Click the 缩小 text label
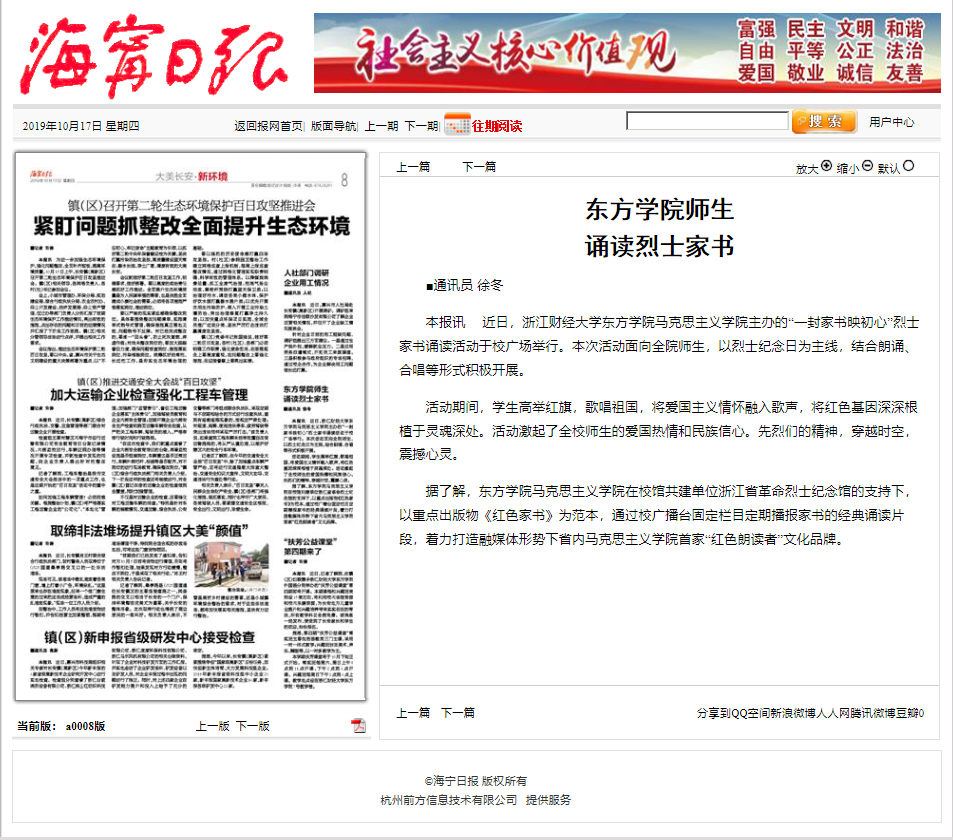953x840 pixels. (848, 168)
